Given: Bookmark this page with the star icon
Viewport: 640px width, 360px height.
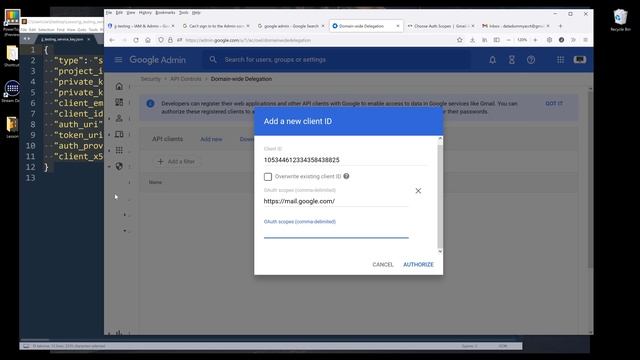Looking at the screenshot, I should 460,40.
